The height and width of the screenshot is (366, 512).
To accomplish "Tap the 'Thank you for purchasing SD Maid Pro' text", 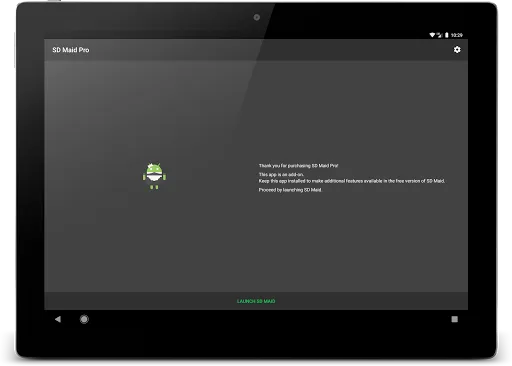I will 298,166.
